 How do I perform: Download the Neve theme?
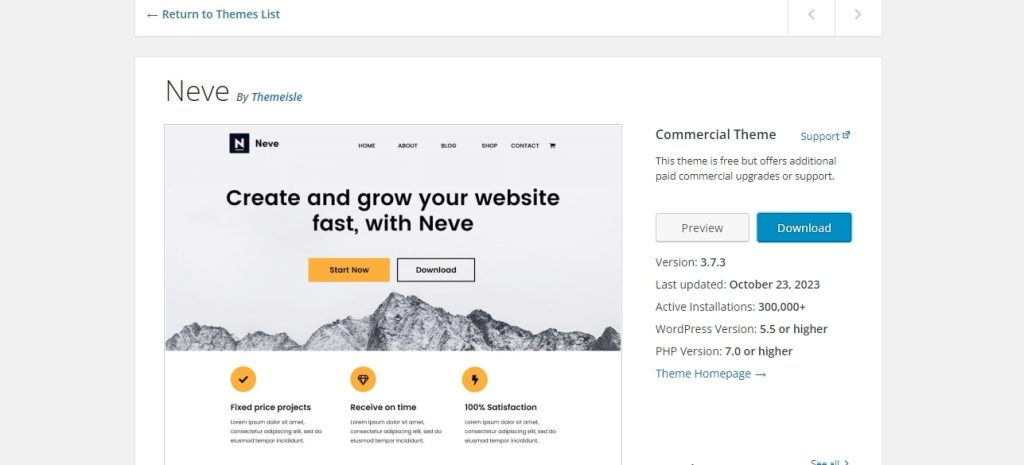[x=804, y=227]
